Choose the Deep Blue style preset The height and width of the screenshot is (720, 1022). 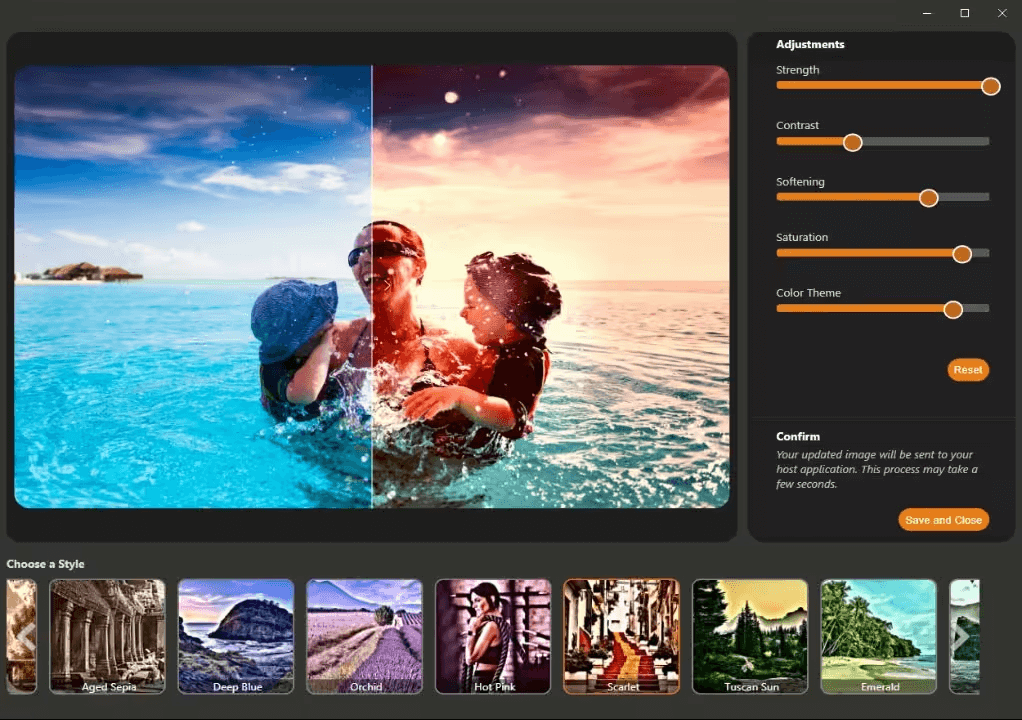236,636
